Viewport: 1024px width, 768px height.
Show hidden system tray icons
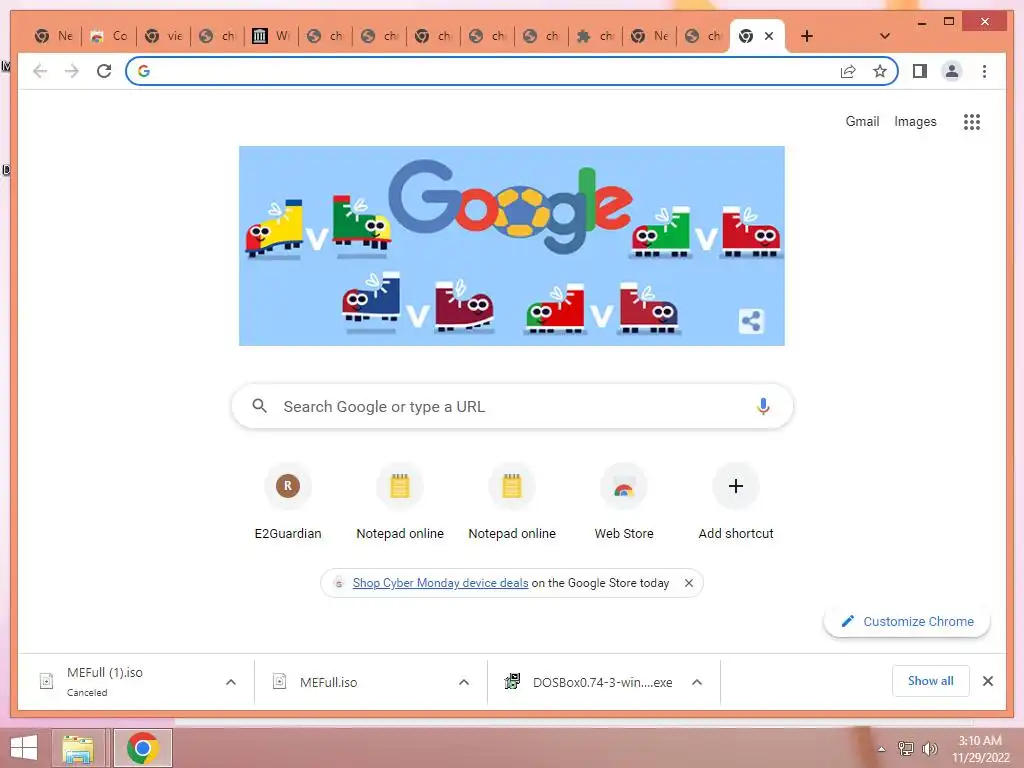(882, 749)
